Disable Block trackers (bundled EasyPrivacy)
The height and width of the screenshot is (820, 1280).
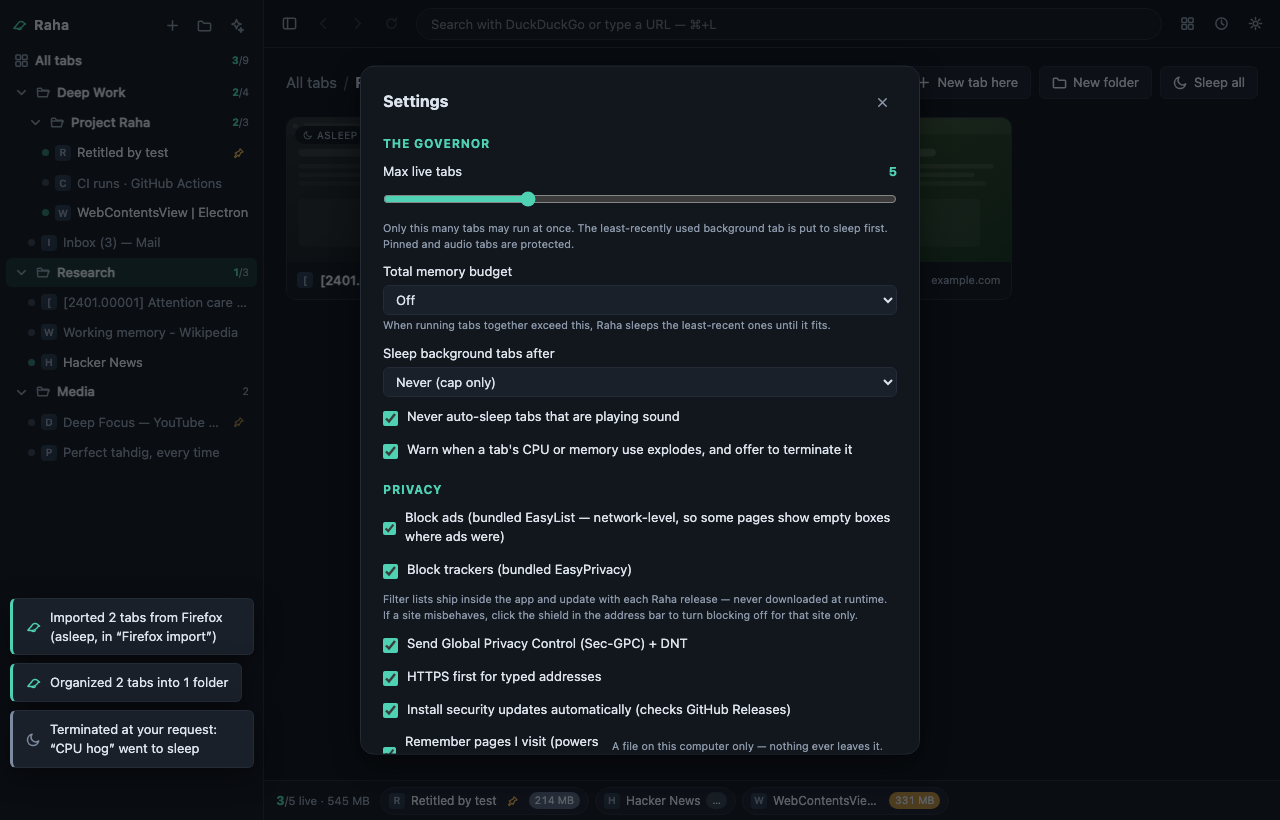(390, 571)
